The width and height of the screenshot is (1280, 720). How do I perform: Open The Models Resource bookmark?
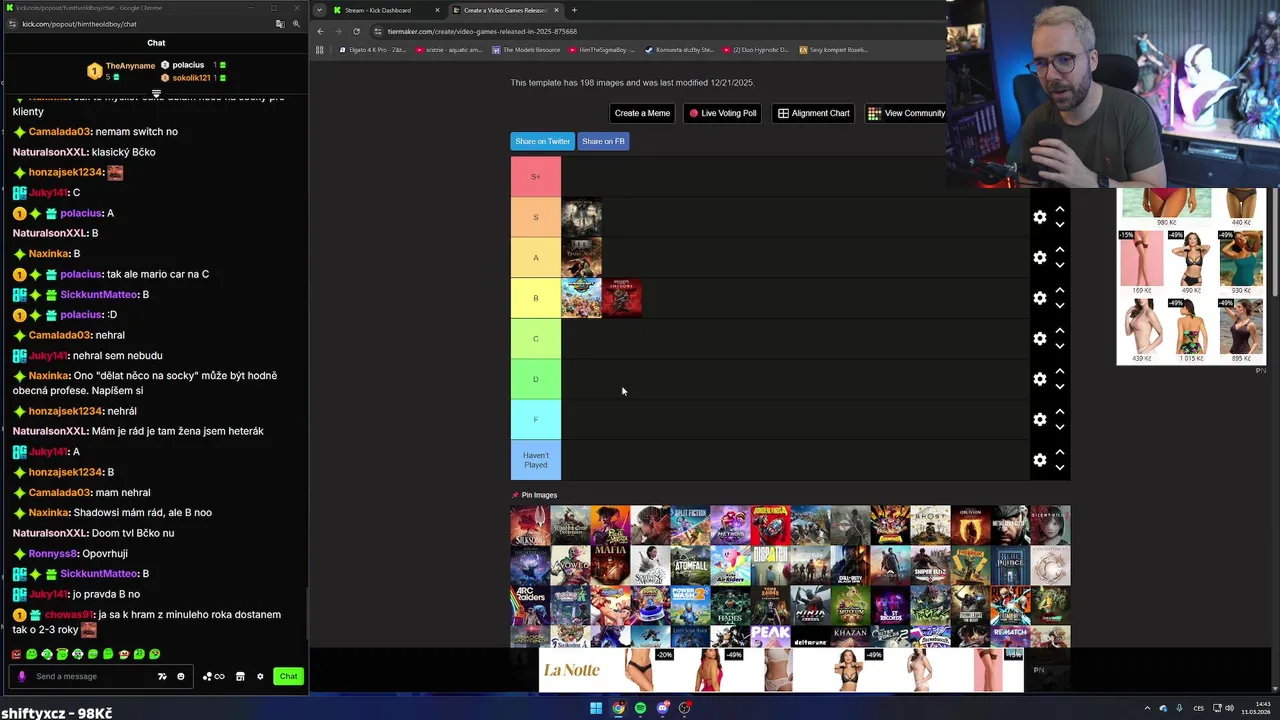coord(525,49)
